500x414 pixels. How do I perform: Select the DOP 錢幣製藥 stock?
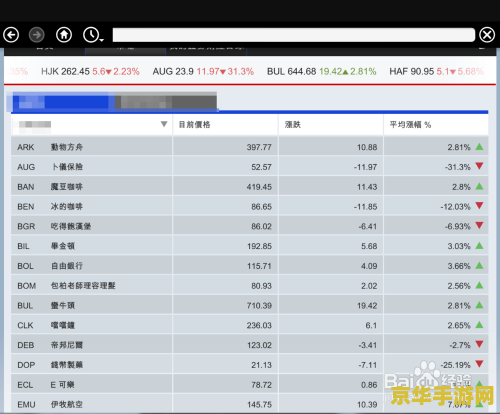[x=250, y=365]
